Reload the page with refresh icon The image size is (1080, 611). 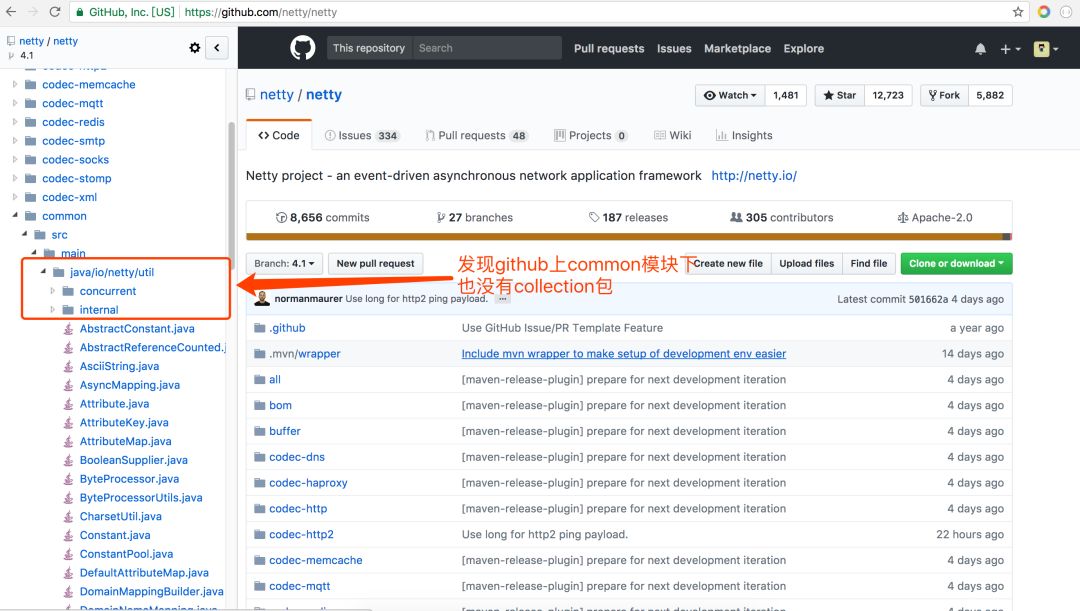(55, 12)
